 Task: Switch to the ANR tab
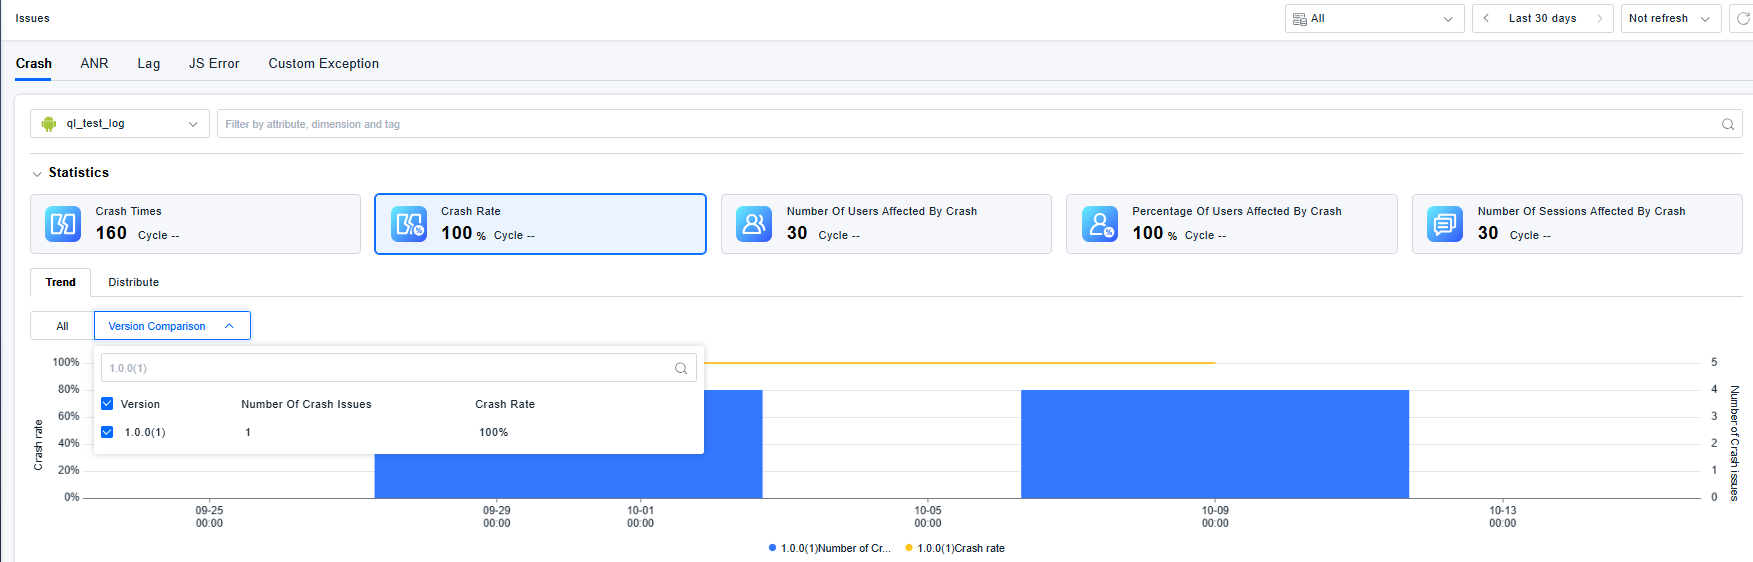[94, 64]
